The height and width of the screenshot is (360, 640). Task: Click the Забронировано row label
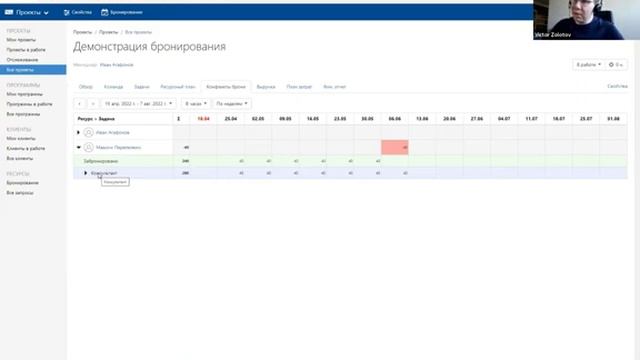coord(101,161)
